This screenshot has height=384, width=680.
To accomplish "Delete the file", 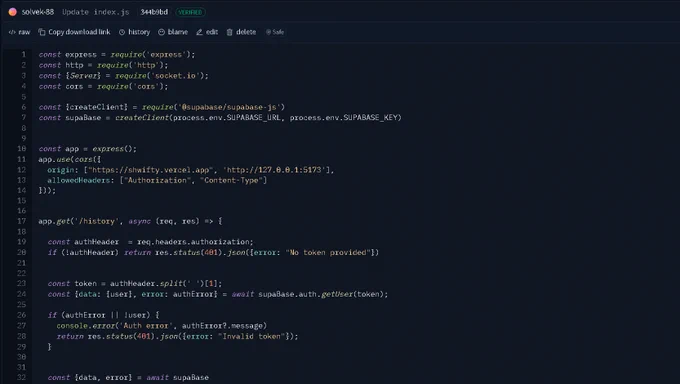I will click(241, 32).
